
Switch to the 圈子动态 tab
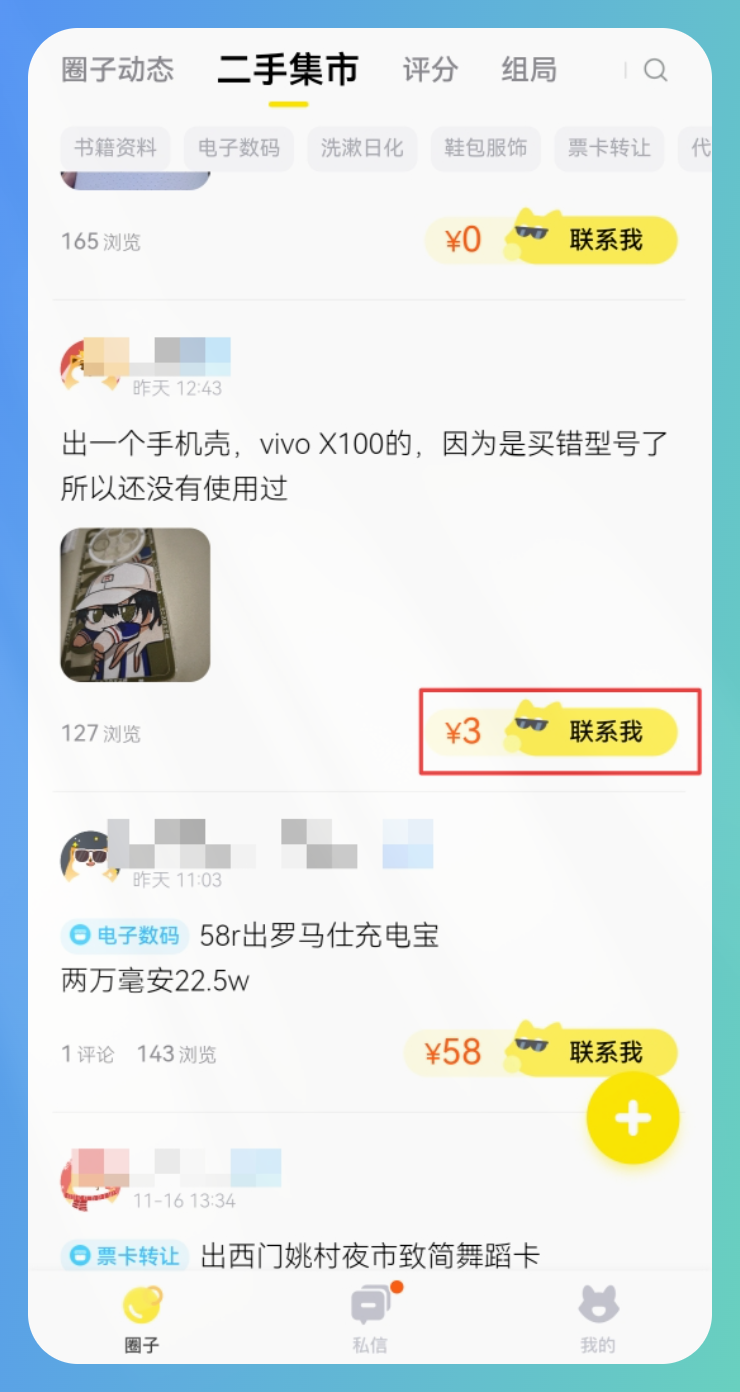pos(118,70)
